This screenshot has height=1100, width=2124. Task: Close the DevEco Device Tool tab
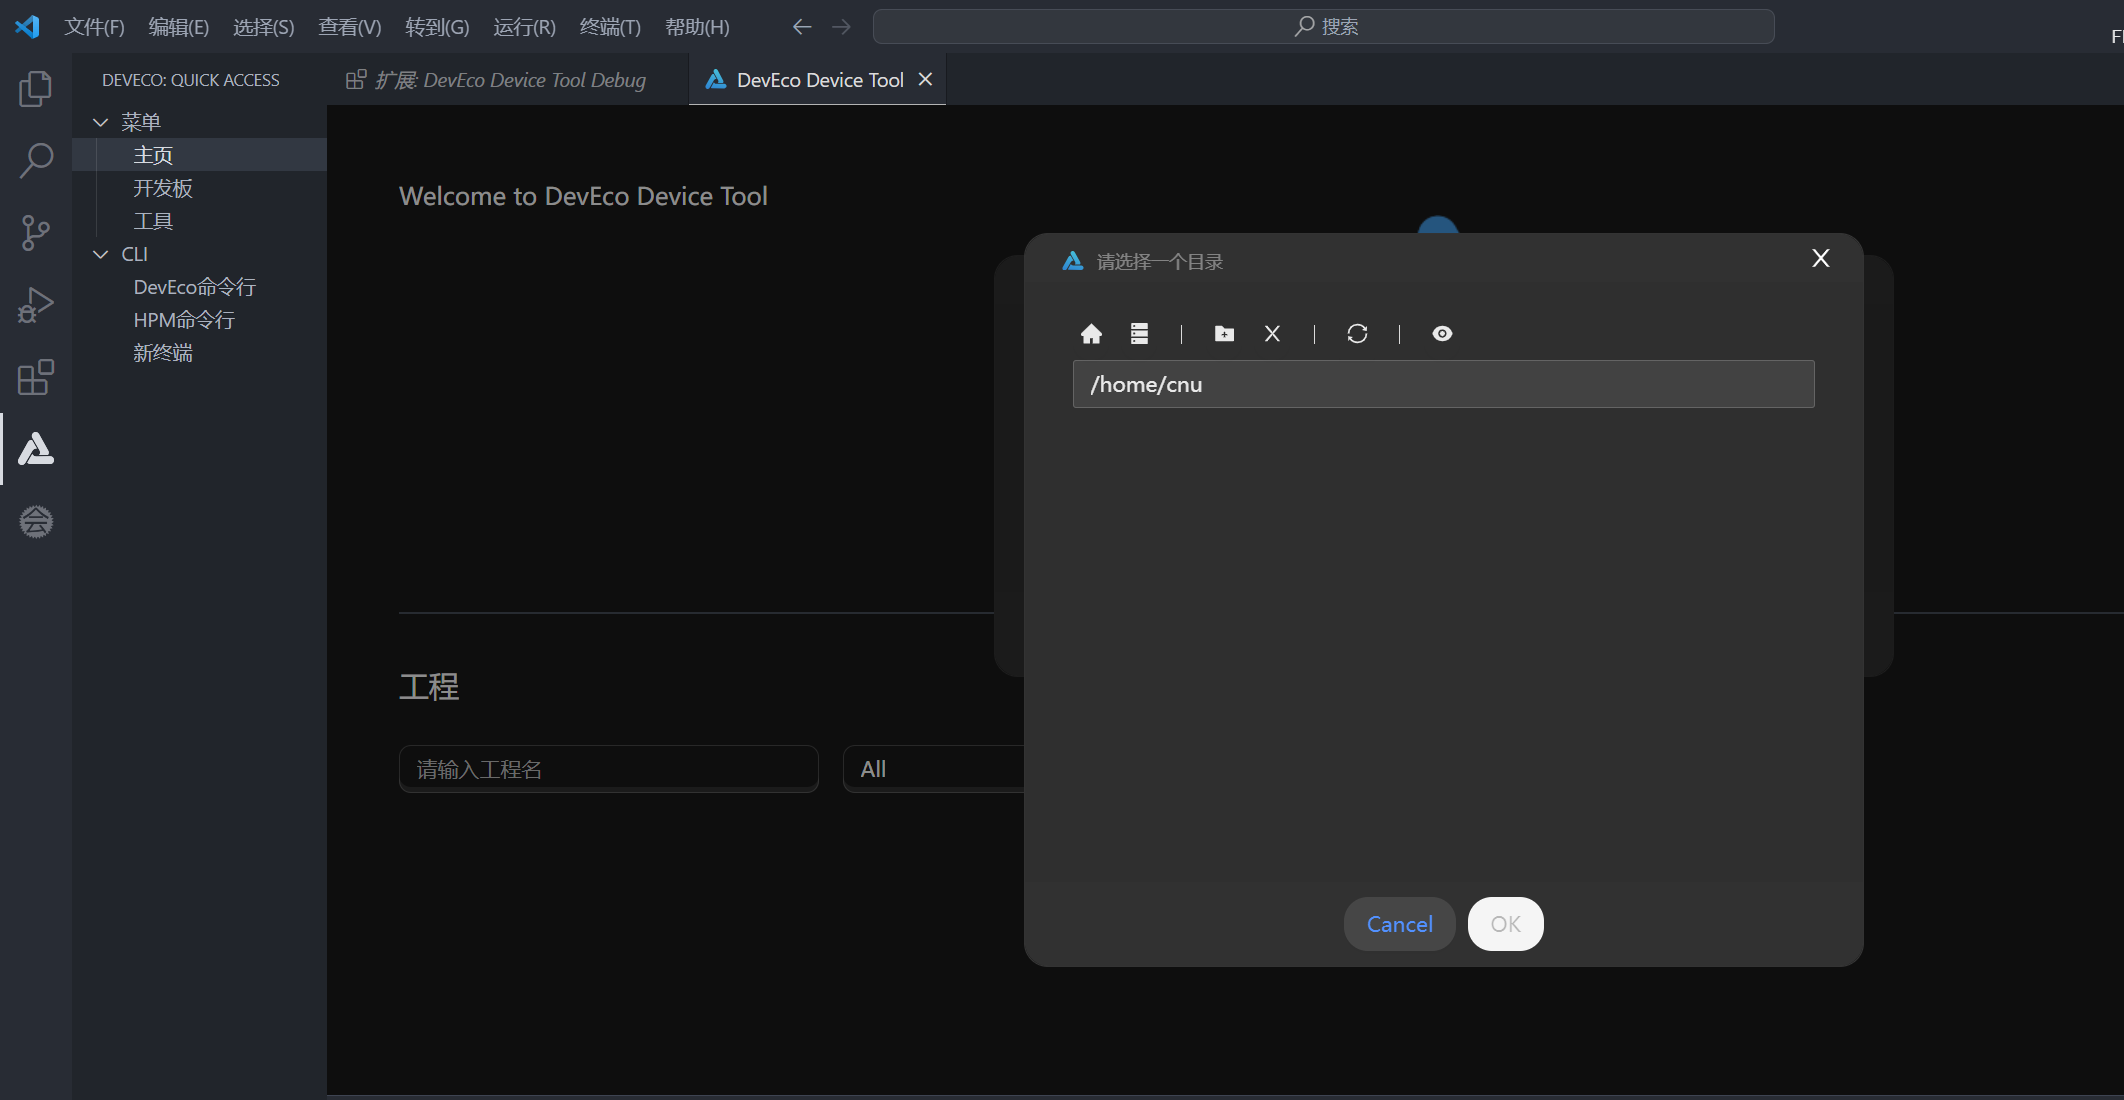click(x=926, y=79)
